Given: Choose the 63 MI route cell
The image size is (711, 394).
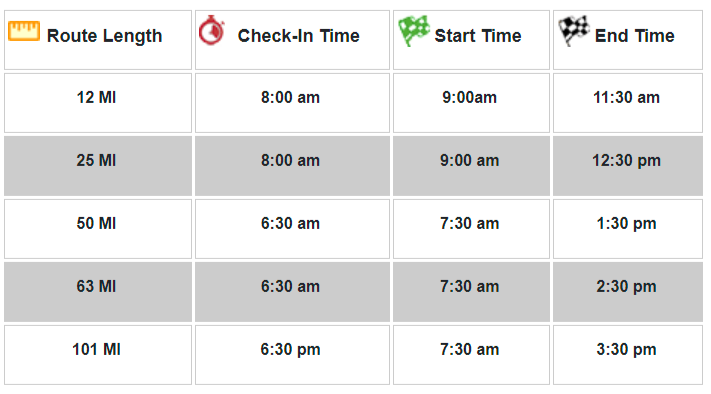Looking at the screenshot, I should [x=98, y=292].
